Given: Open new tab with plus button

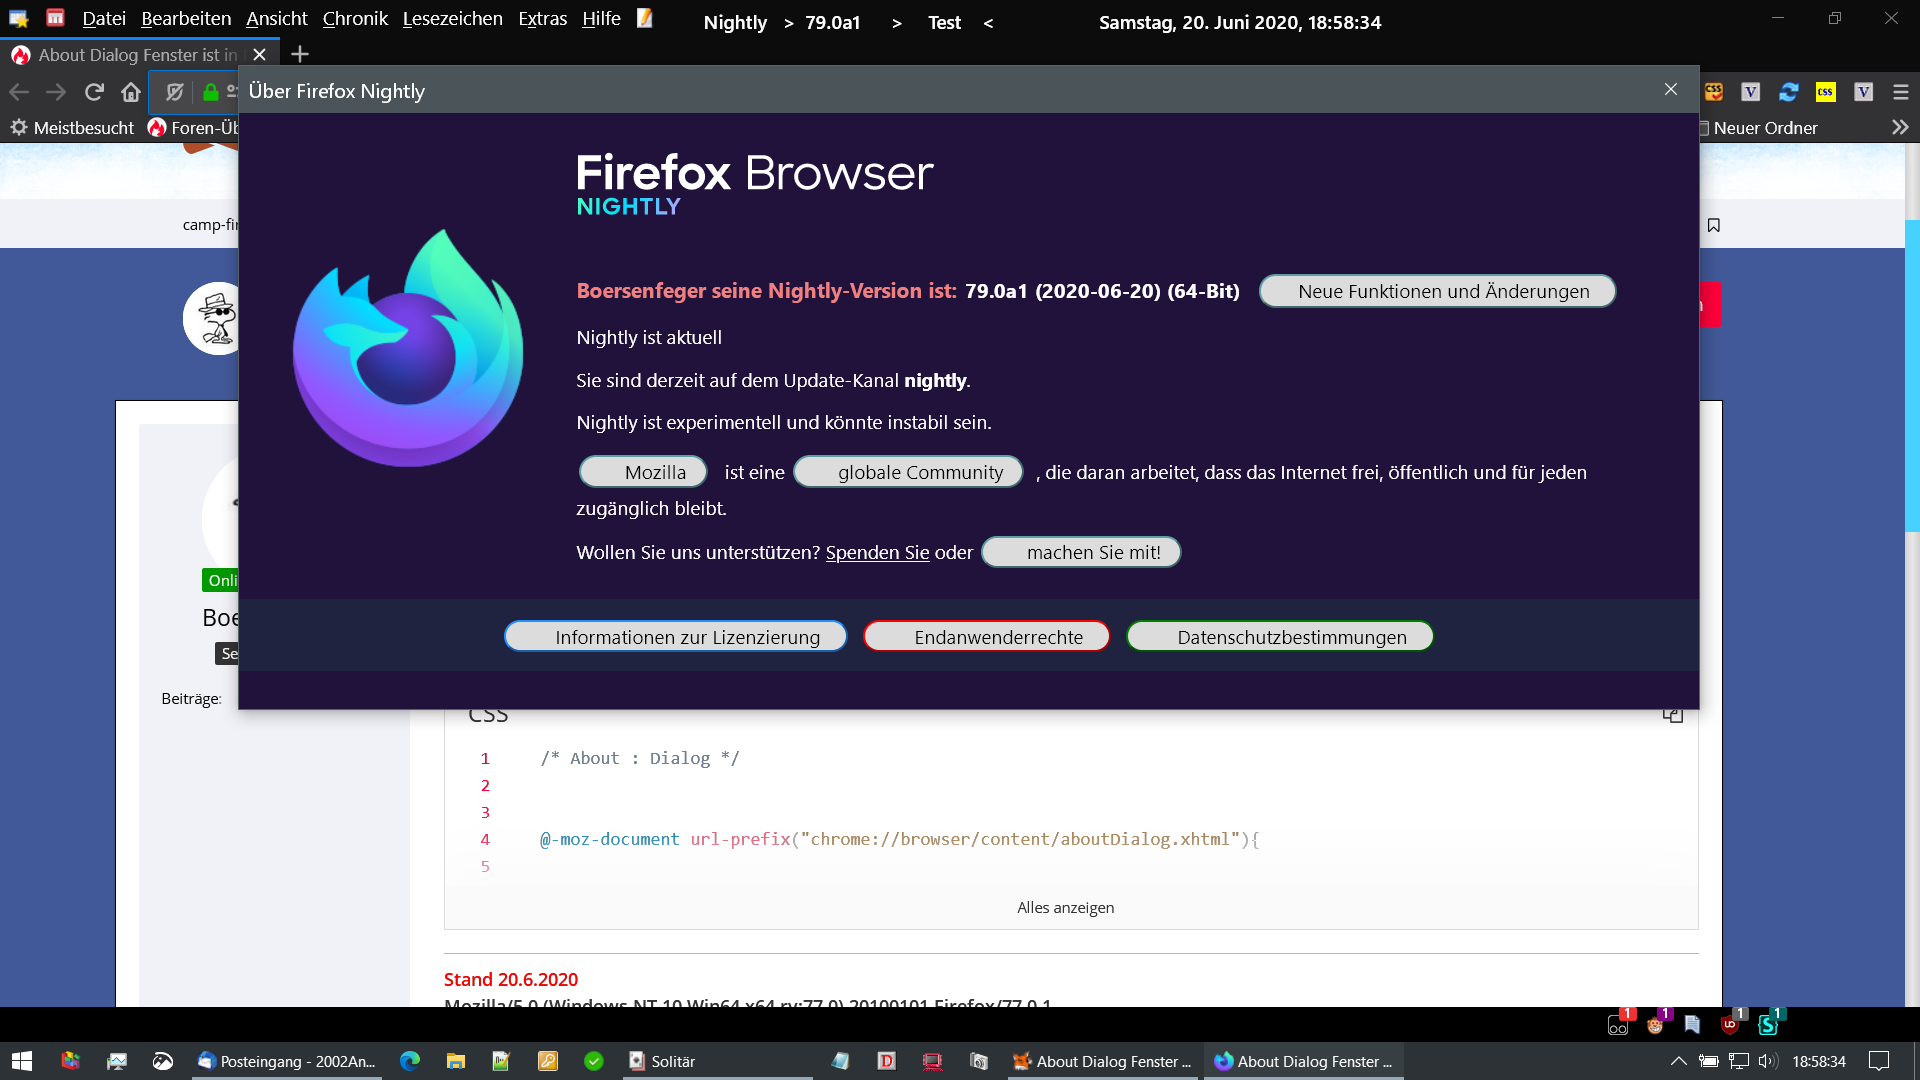Looking at the screenshot, I should pos(300,54).
